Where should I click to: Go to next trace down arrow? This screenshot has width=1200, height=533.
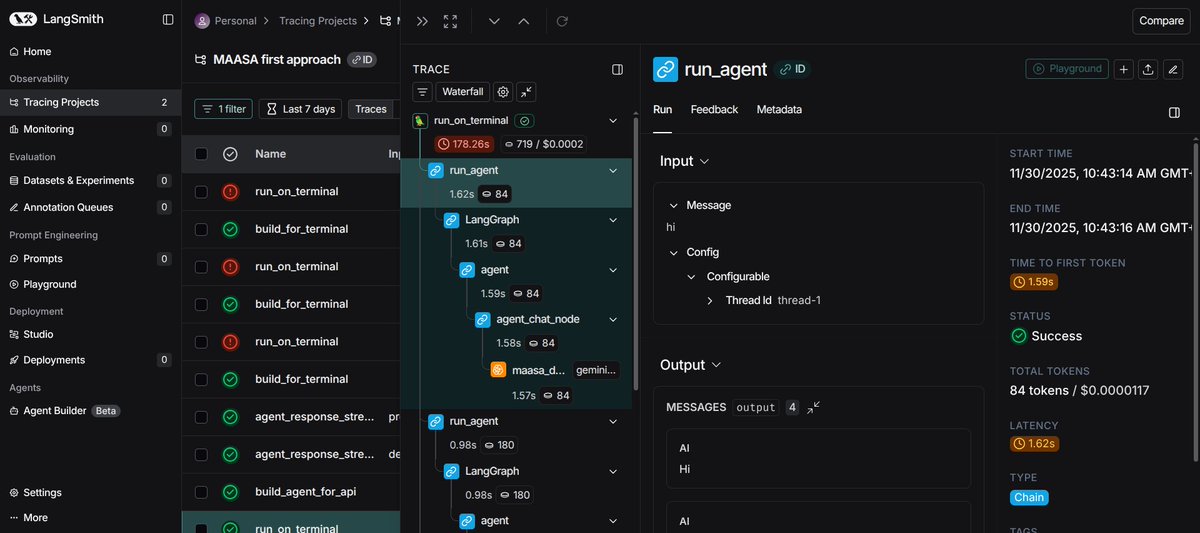[494, 21]
